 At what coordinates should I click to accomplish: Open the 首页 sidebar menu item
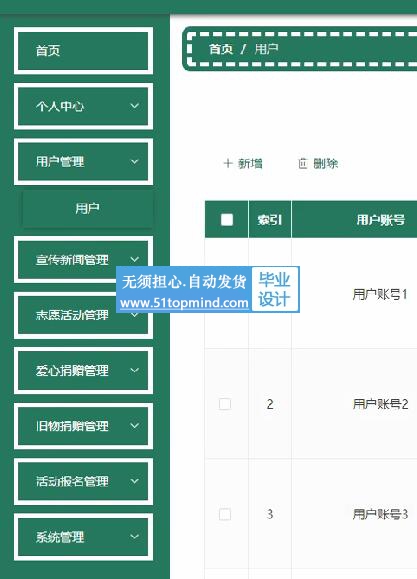pyautogui.click(x=83, y=51)
